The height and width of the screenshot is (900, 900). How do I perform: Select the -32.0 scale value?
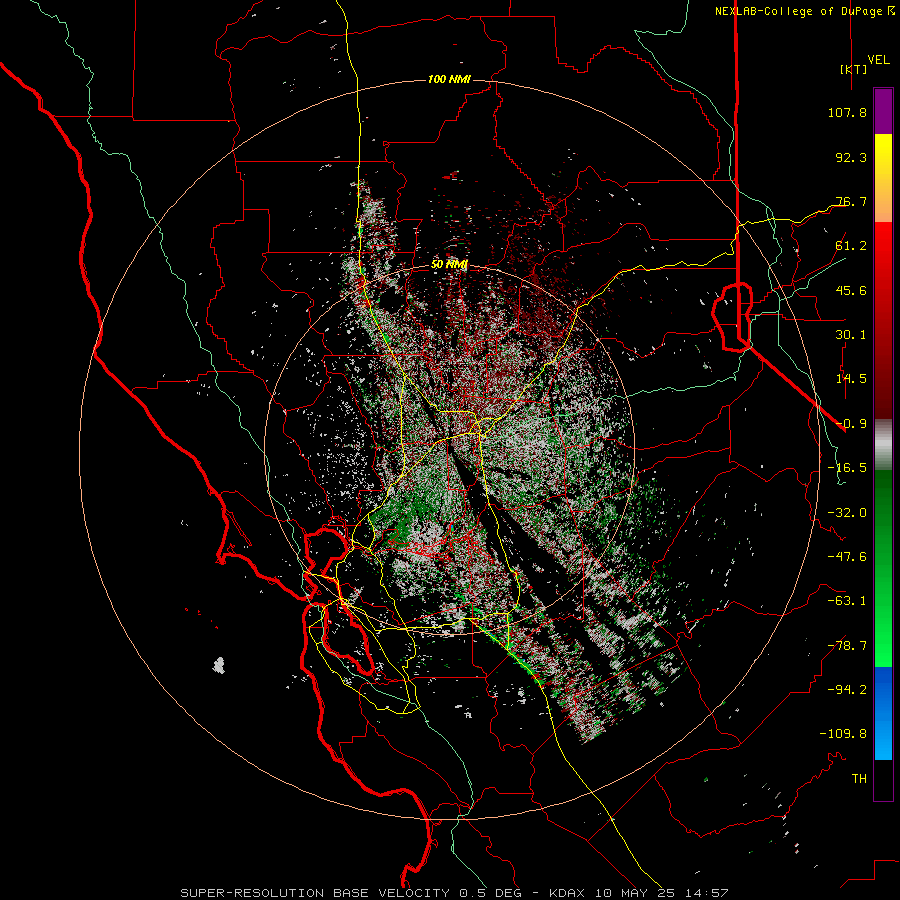847,513
